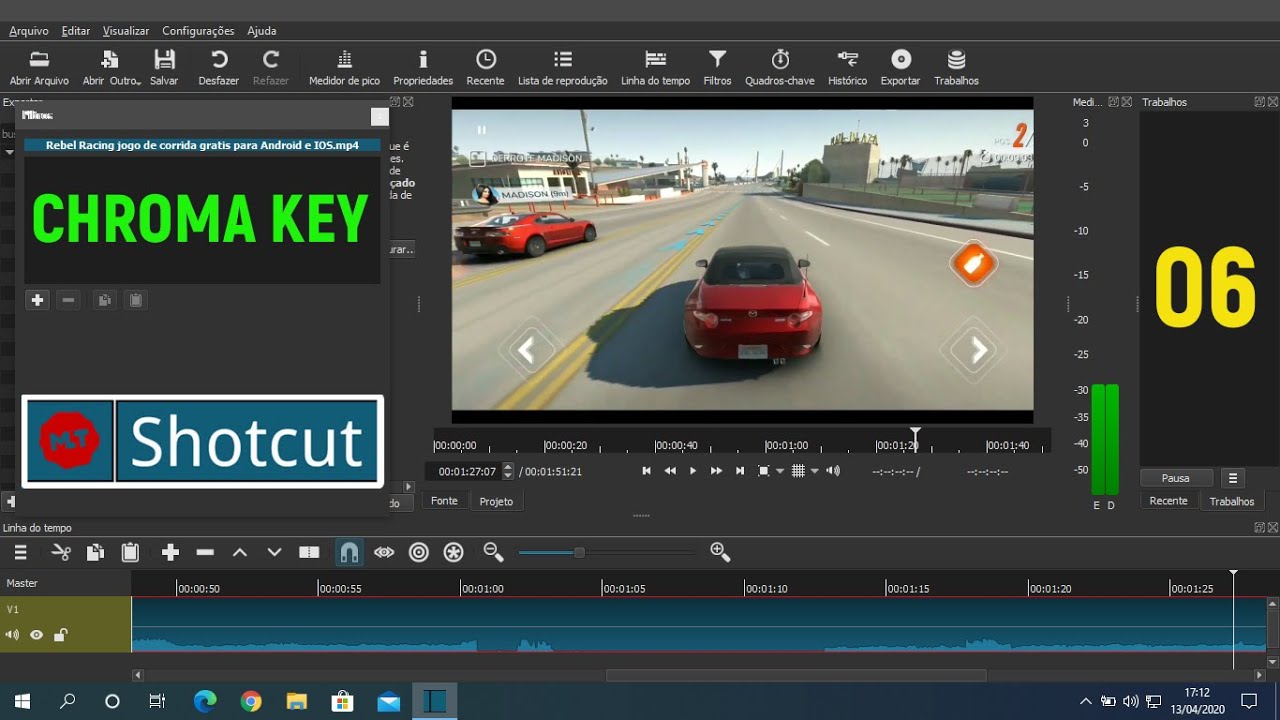The image size is (1280, 720).
Task: Open the Visualizar menu
Action: tap(126, 31)
